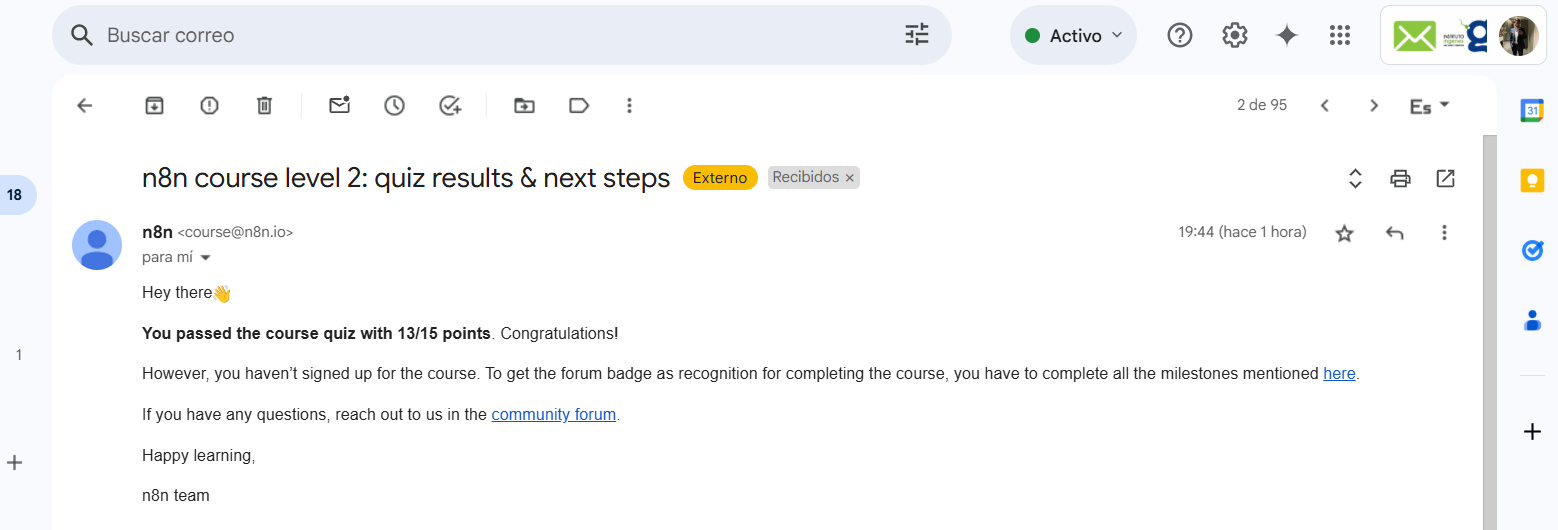The image size is (1558, 530).
Task: Follow the 'here' milestones link
Action: (x=1339, y=373)
